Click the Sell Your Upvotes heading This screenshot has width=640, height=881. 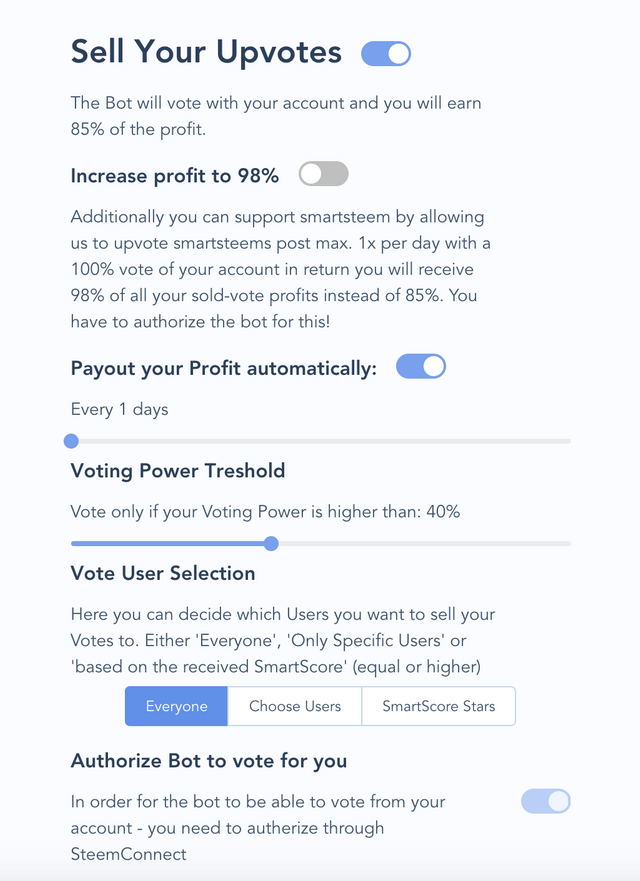[x=206, y=52]
